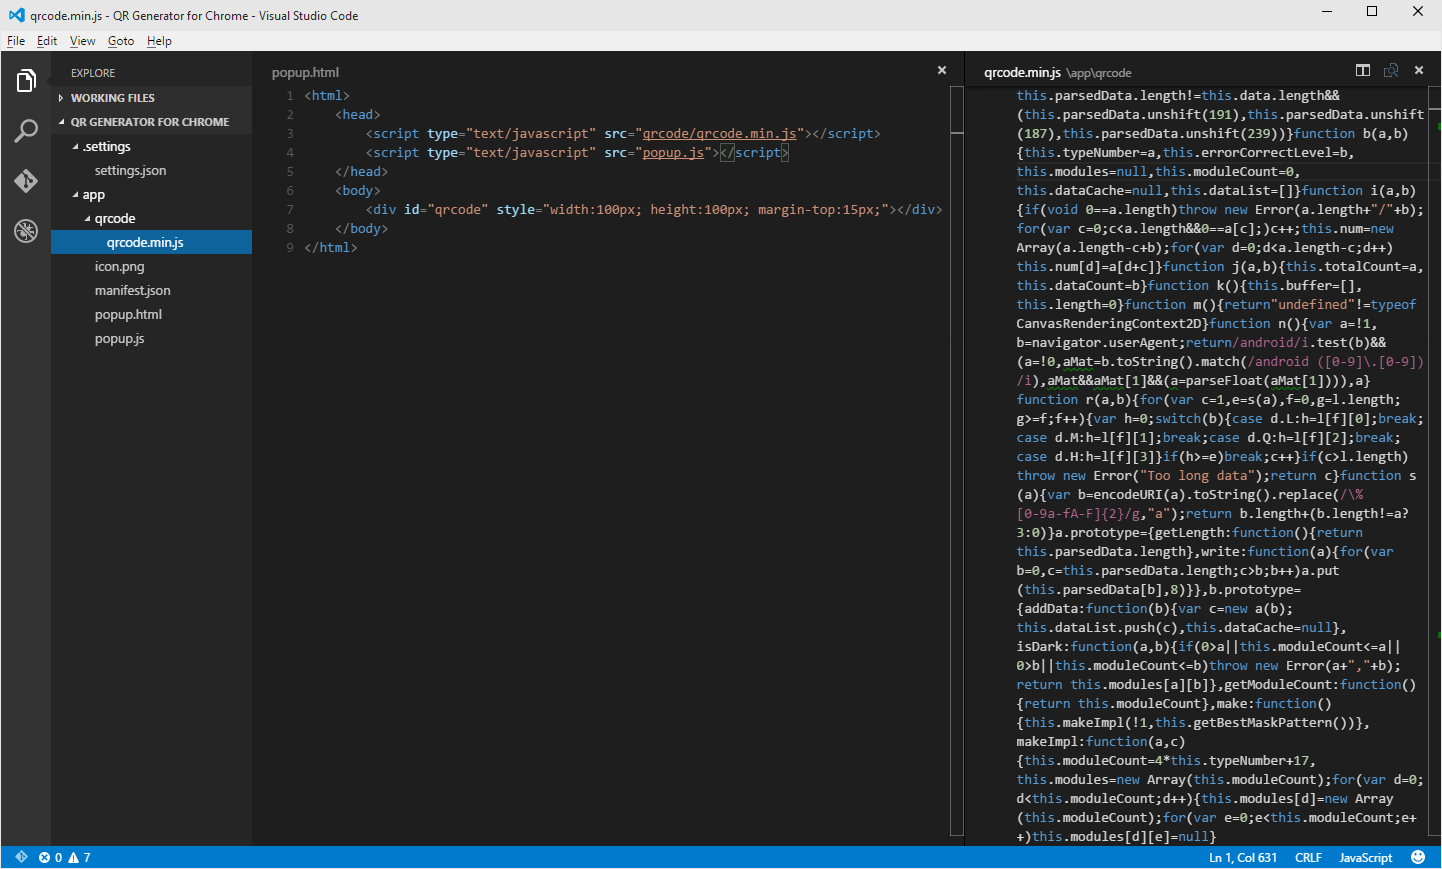Open the View menu
The height and width of the screenshot is (869, 1442).
[x=82, y=41]
